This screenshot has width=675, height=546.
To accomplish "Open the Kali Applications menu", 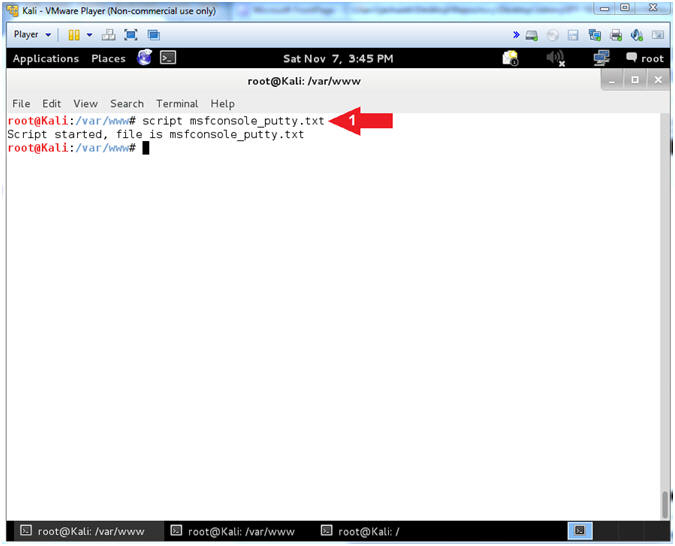I will point(46,59).
